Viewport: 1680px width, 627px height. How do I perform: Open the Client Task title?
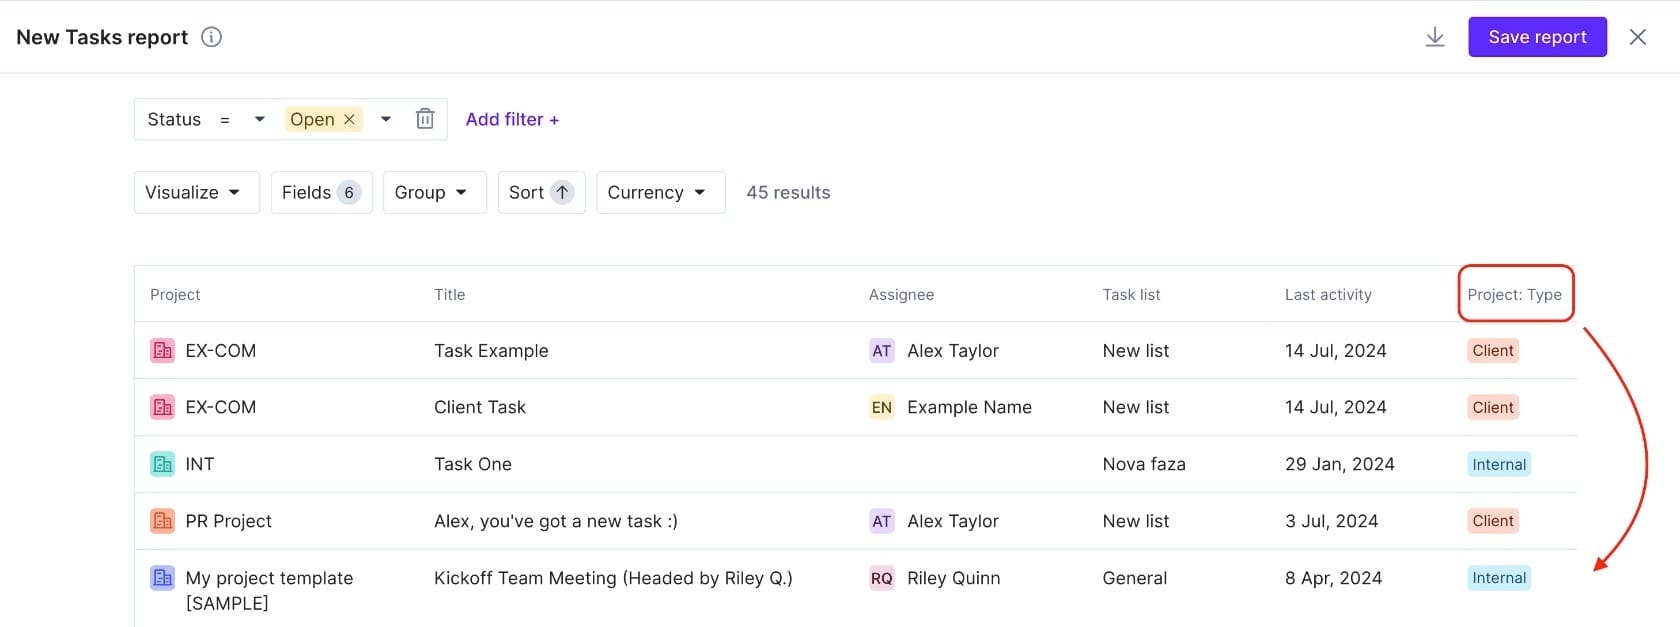[480, 407]
